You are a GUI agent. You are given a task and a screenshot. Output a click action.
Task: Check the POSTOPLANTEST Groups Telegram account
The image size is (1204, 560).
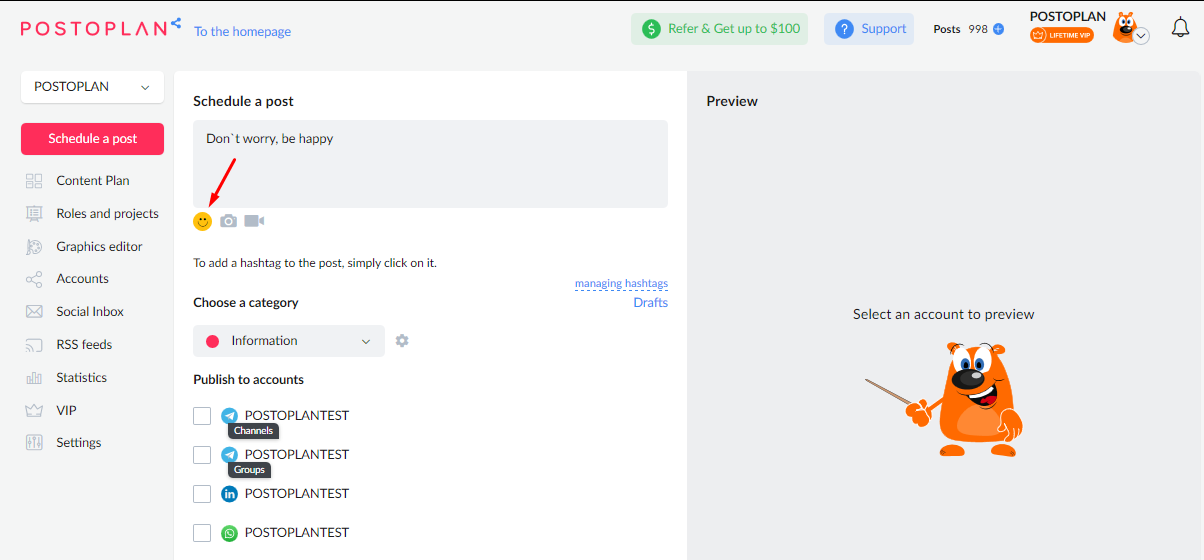[202, 455]
